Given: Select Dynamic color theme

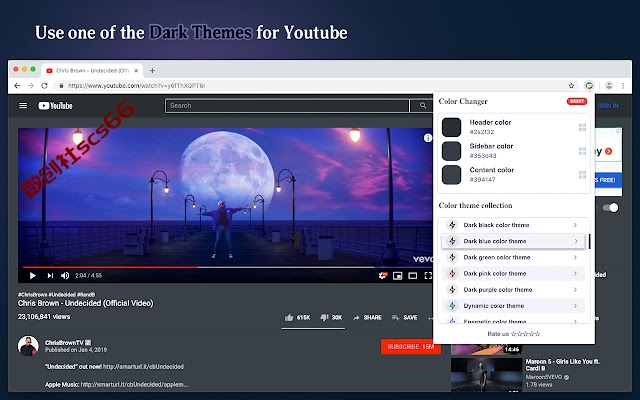Looking at the screenshot, I should click(513, 306).
